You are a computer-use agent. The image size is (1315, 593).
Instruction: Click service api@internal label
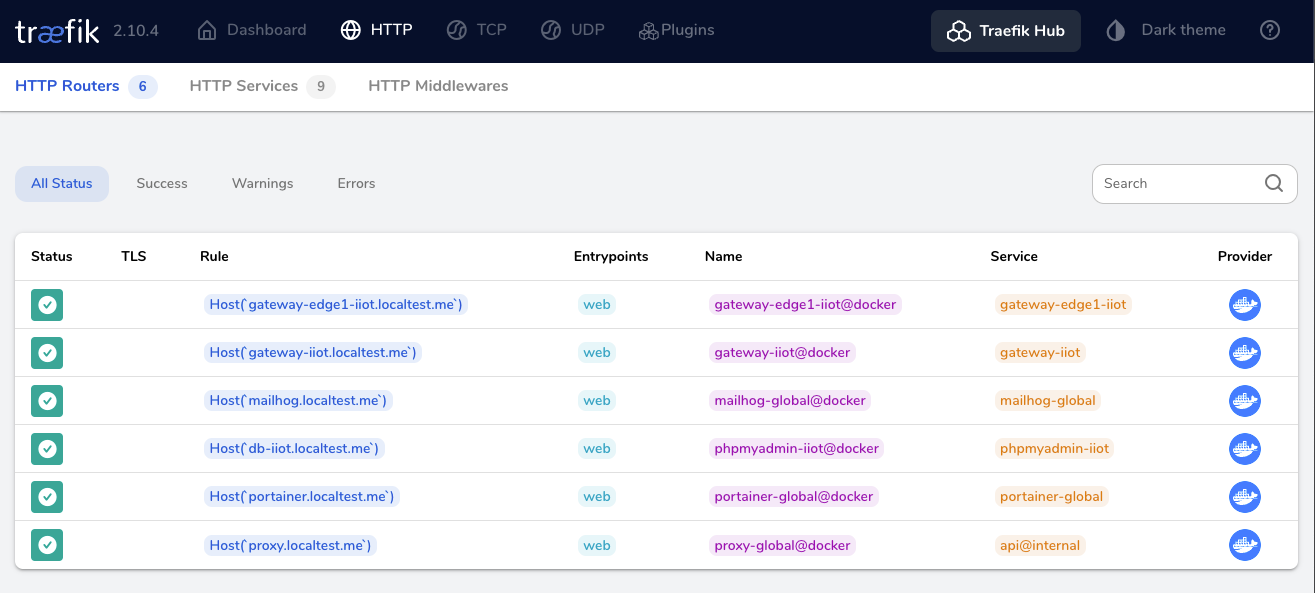point(1040,545)
